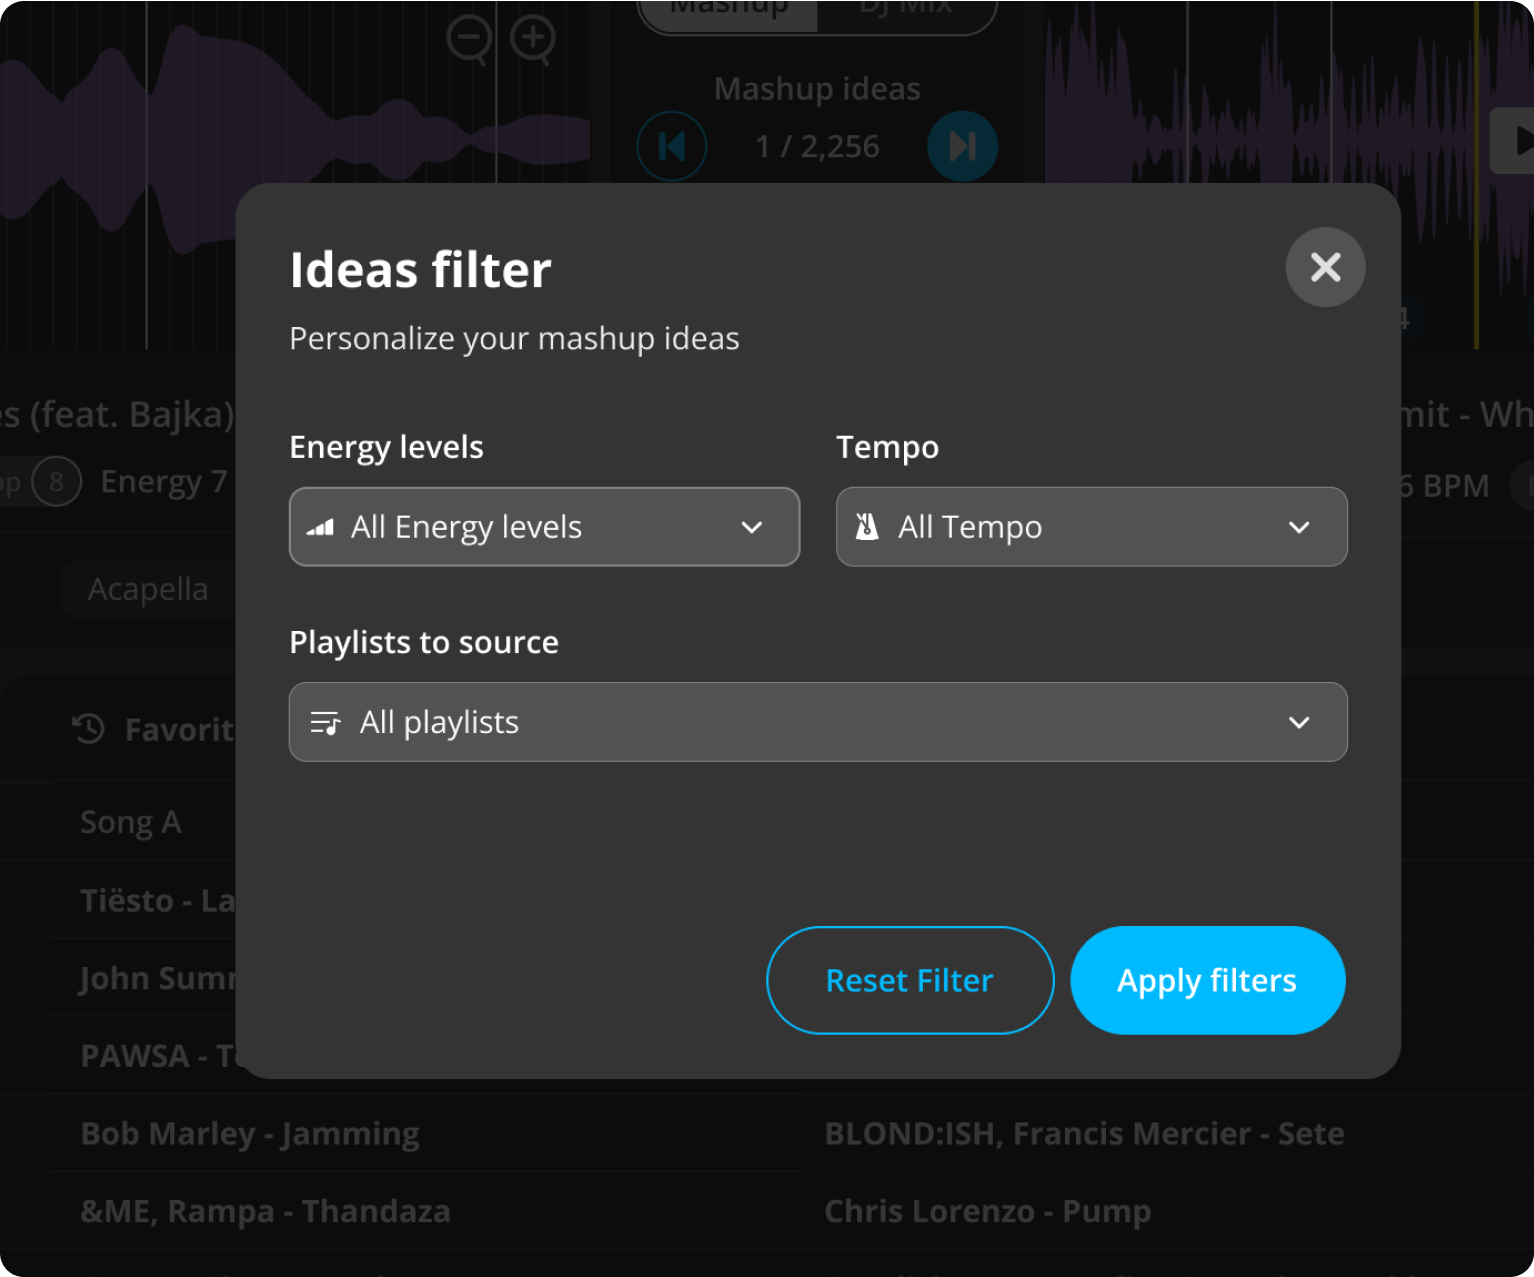This screenshot has height=1277, width=1534.
Task: Close the Ideas filter dialog
Action: pyautogui.click(x=1325, y=267)
